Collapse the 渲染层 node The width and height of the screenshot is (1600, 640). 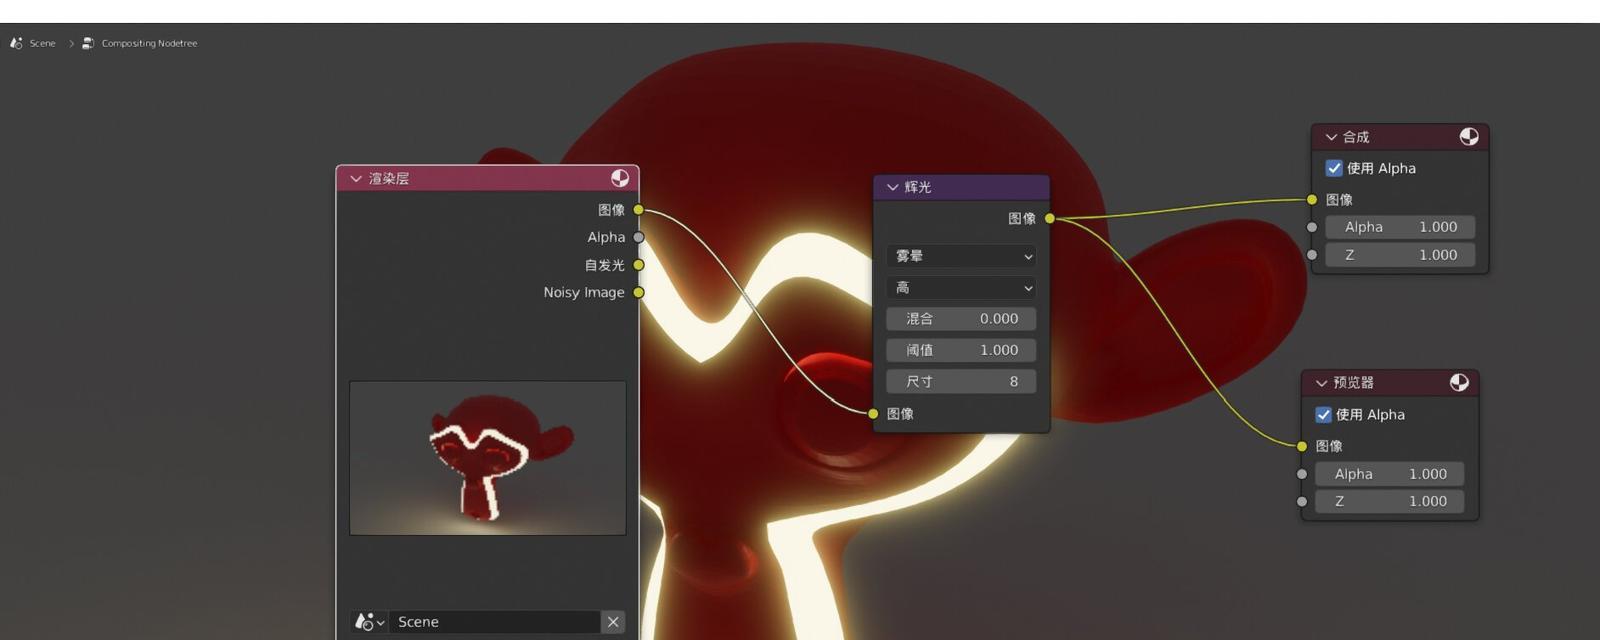click(355, 179)
